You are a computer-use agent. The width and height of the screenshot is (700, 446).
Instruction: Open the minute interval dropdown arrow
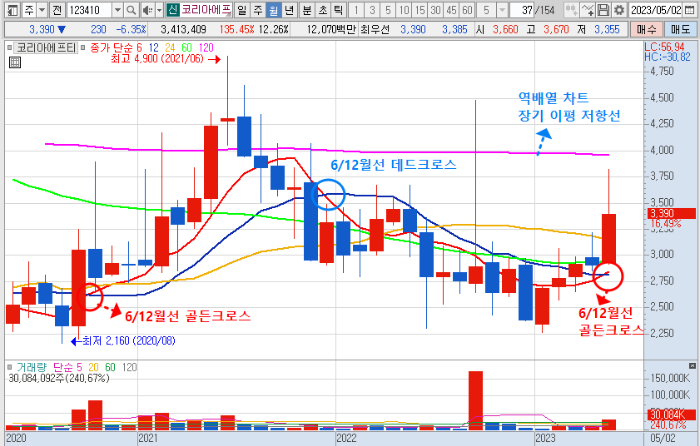pos(503,10)
